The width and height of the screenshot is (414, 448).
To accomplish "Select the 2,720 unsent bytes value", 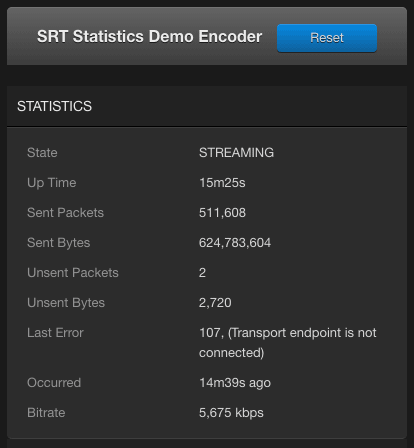I will pos(215,303).
